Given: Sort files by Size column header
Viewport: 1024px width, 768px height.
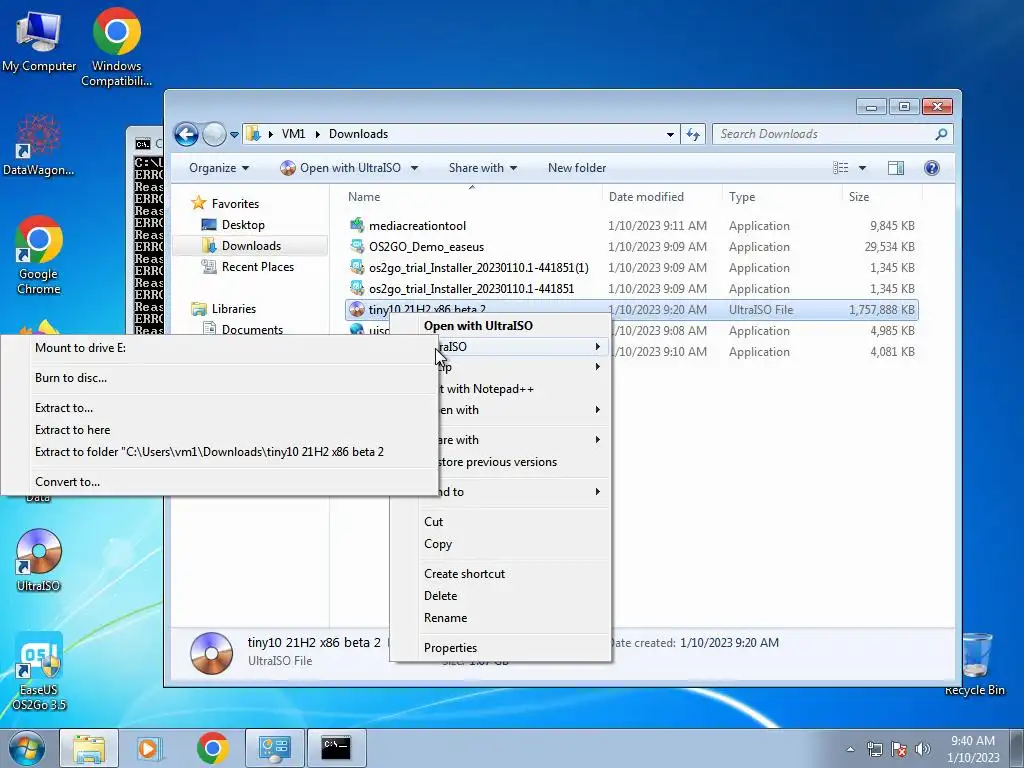Looking at the screenshot, I should pyautogui.click(x=882, y=197).
